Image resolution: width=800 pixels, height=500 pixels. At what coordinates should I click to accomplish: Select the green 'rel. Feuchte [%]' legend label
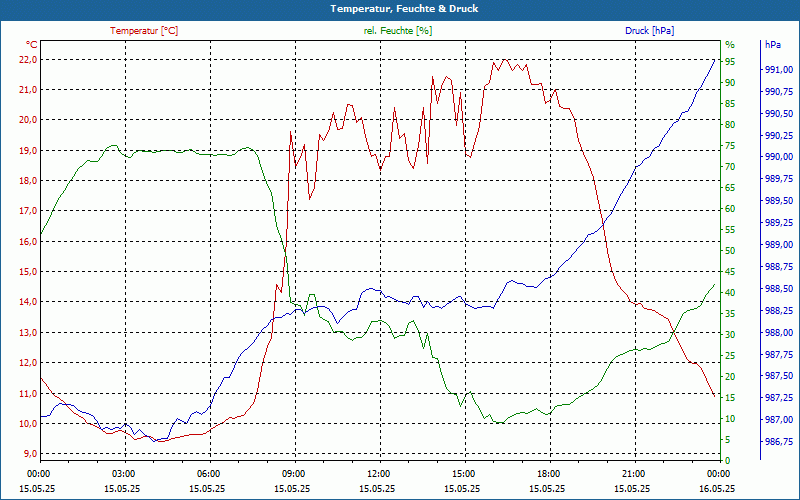tap(398, 31)
